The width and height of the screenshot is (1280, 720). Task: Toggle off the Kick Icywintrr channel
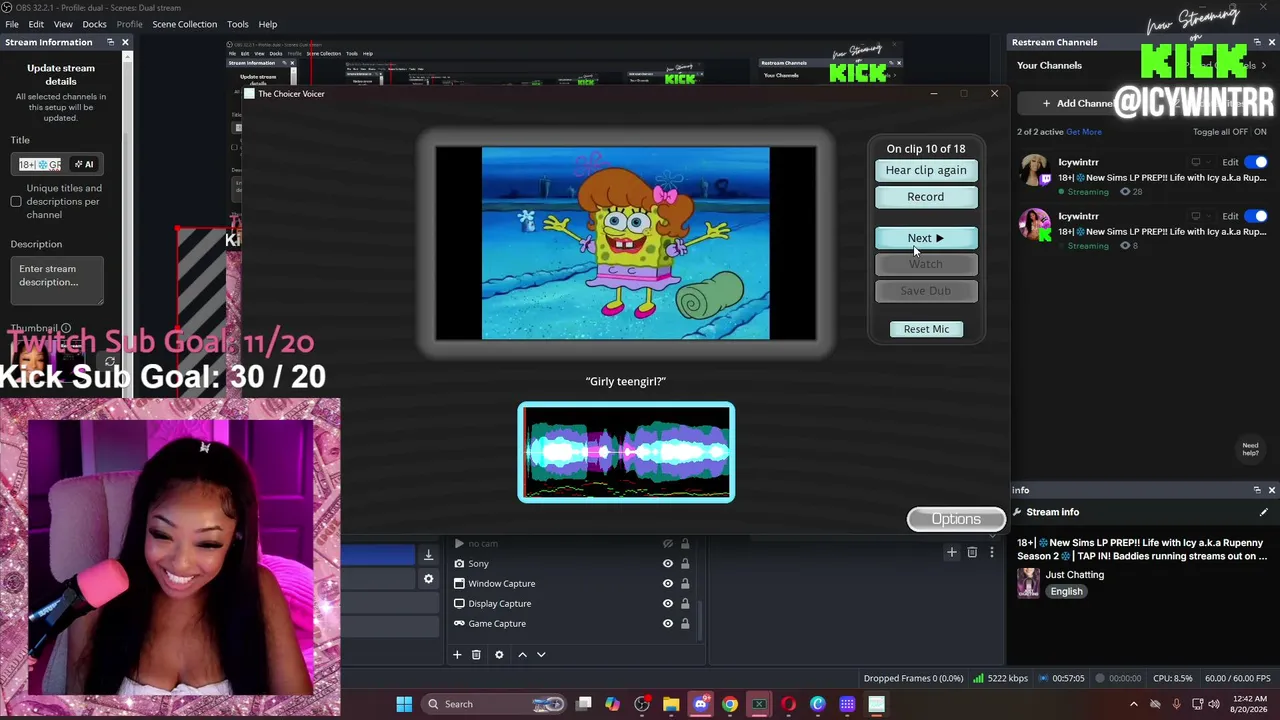(x=1256, y=216)
